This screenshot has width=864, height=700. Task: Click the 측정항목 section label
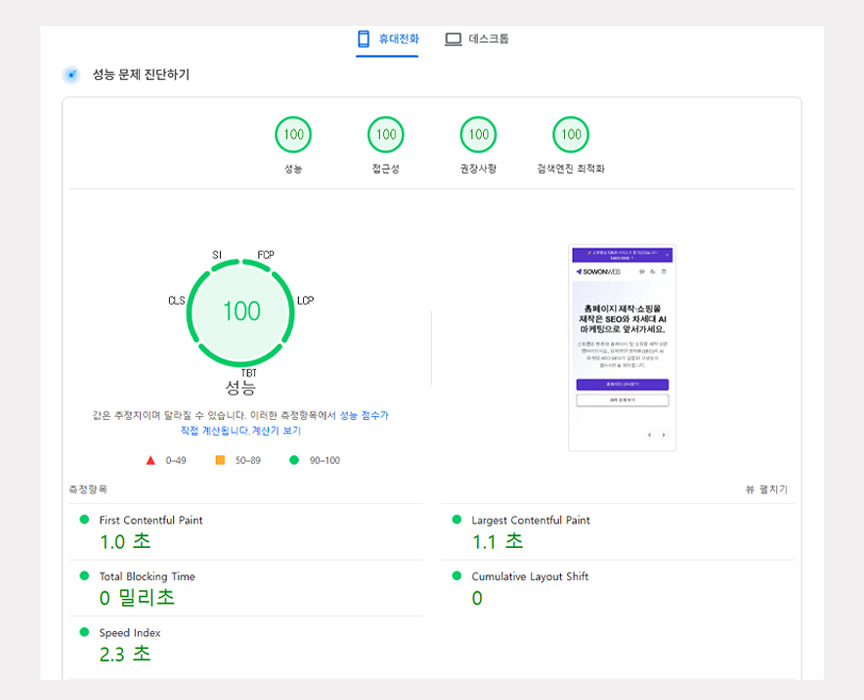[88, 489]
